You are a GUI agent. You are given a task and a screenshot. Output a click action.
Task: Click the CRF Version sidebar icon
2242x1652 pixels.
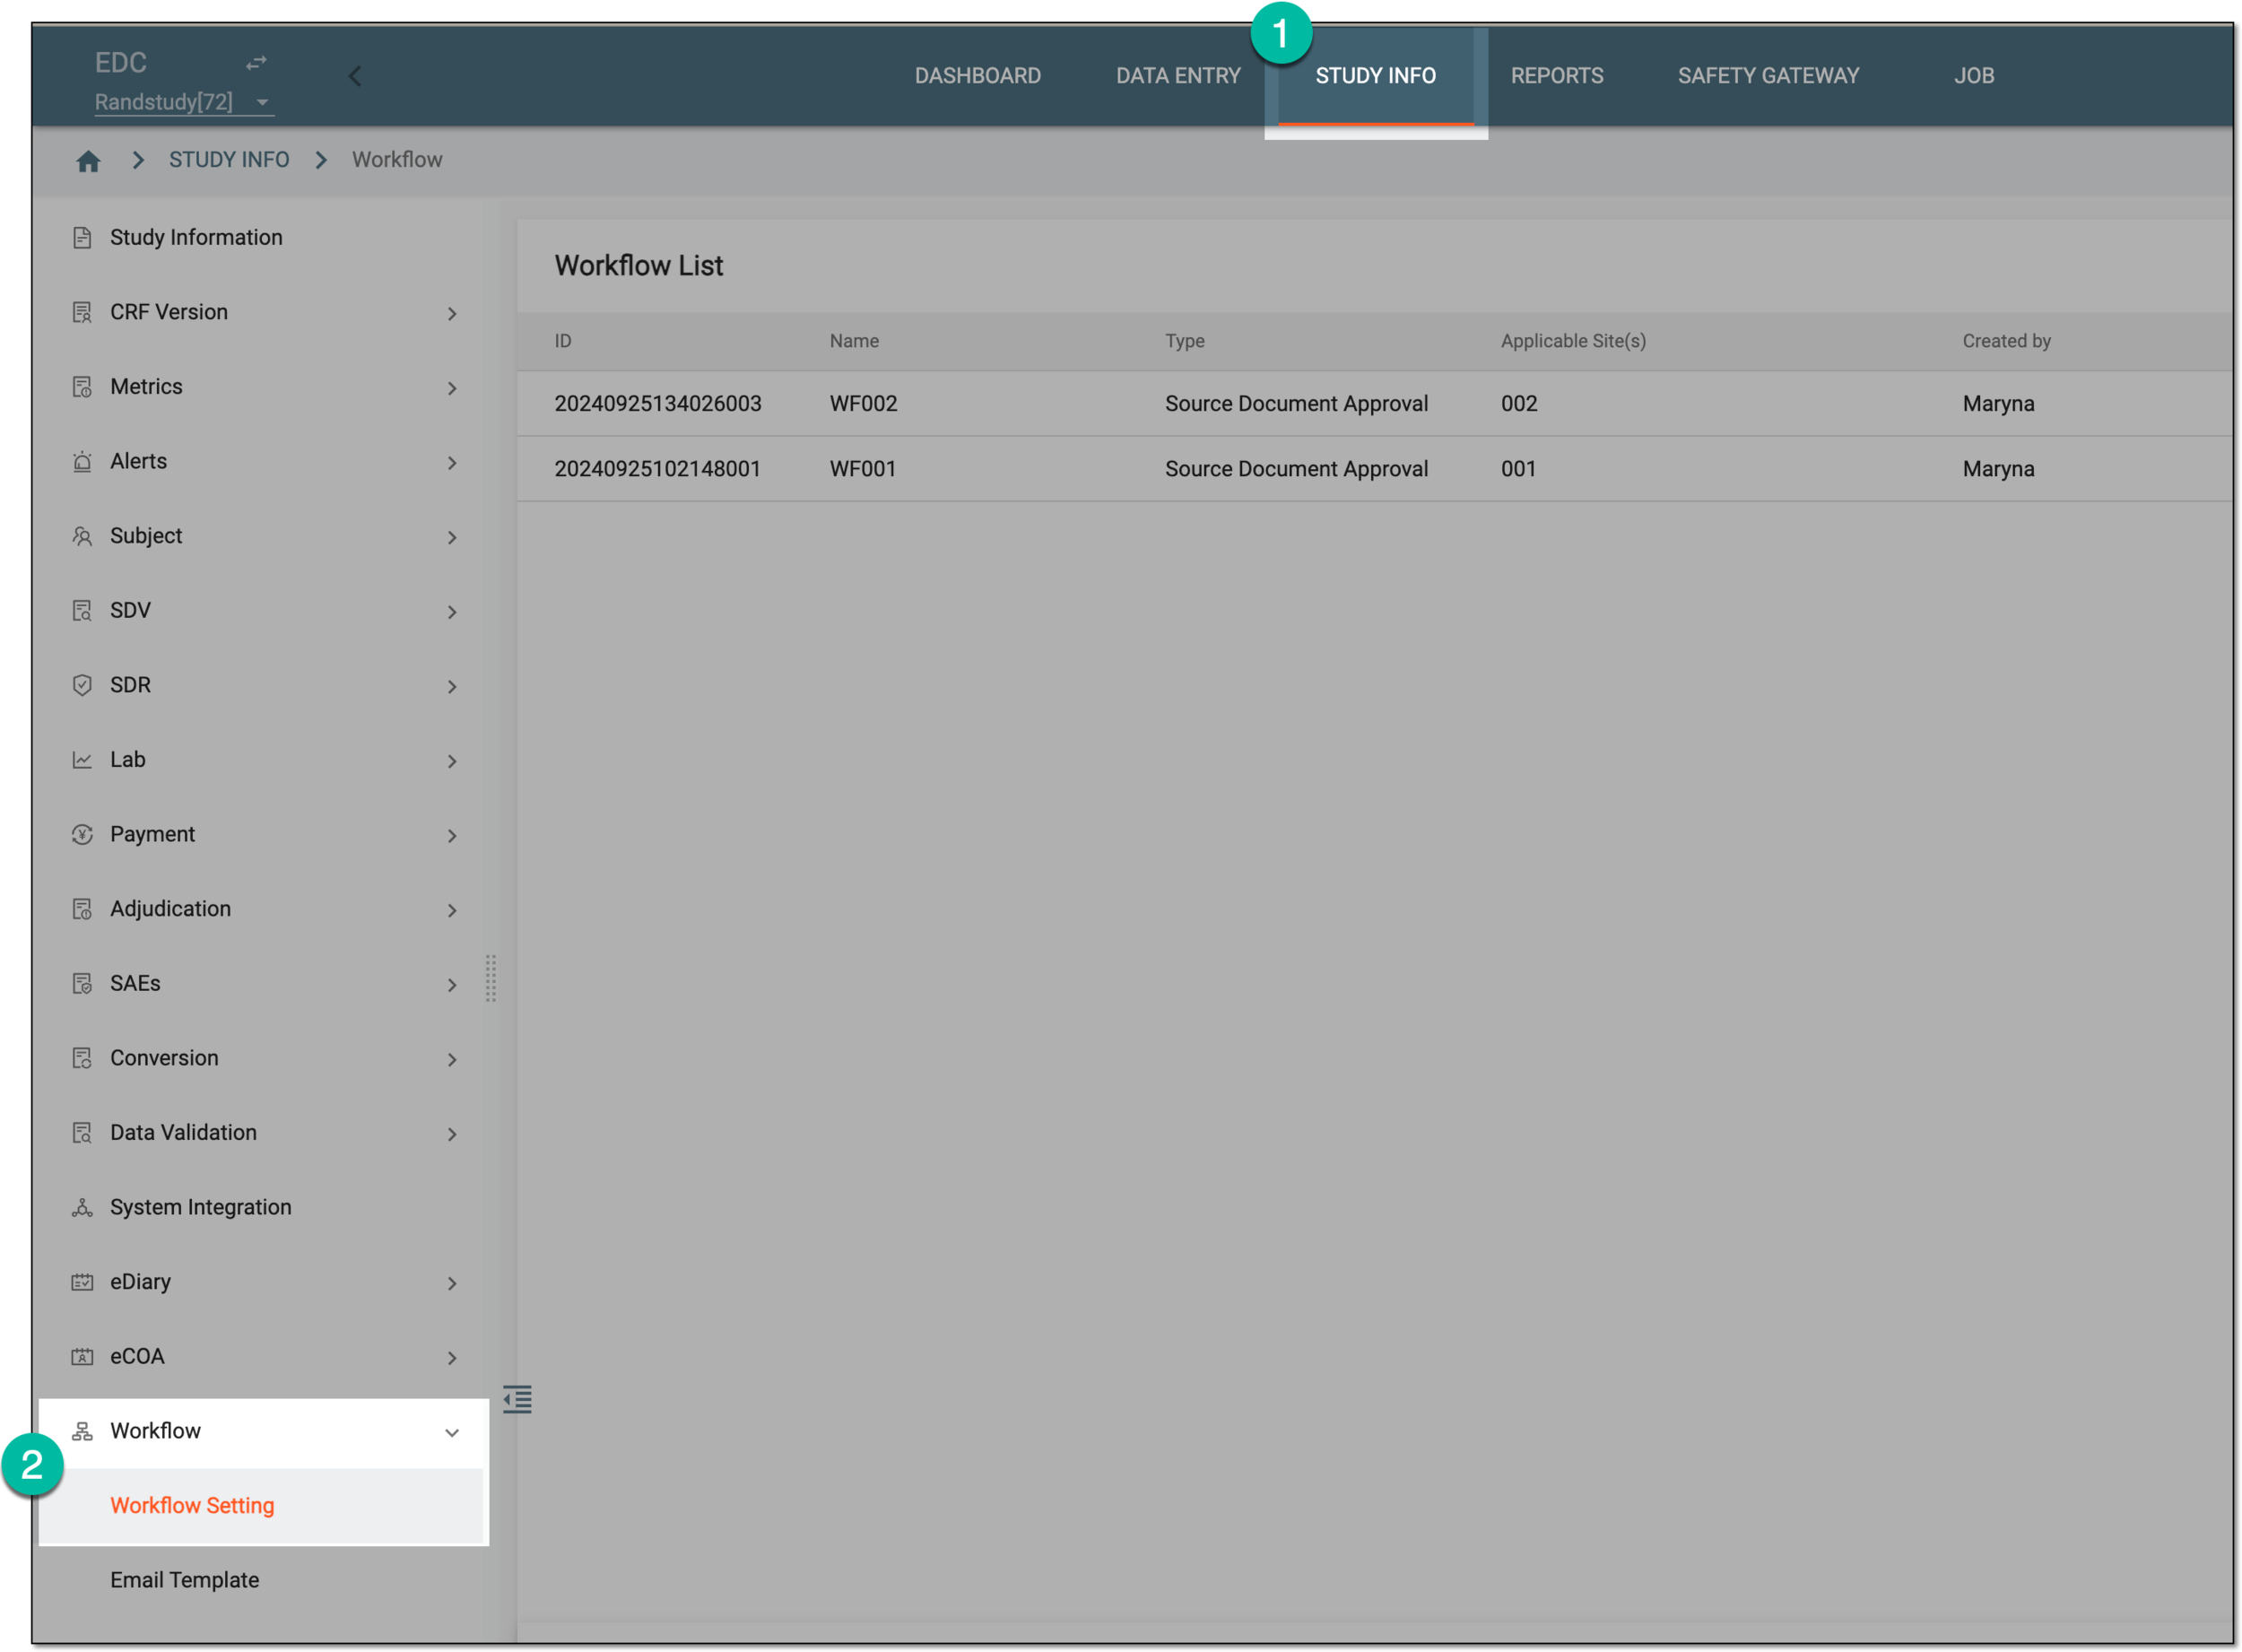coord(82,312)
